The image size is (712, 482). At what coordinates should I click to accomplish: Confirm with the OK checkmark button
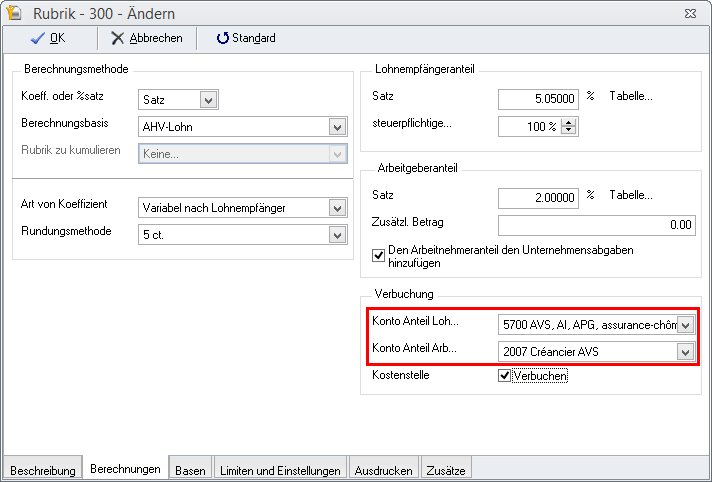37,38
